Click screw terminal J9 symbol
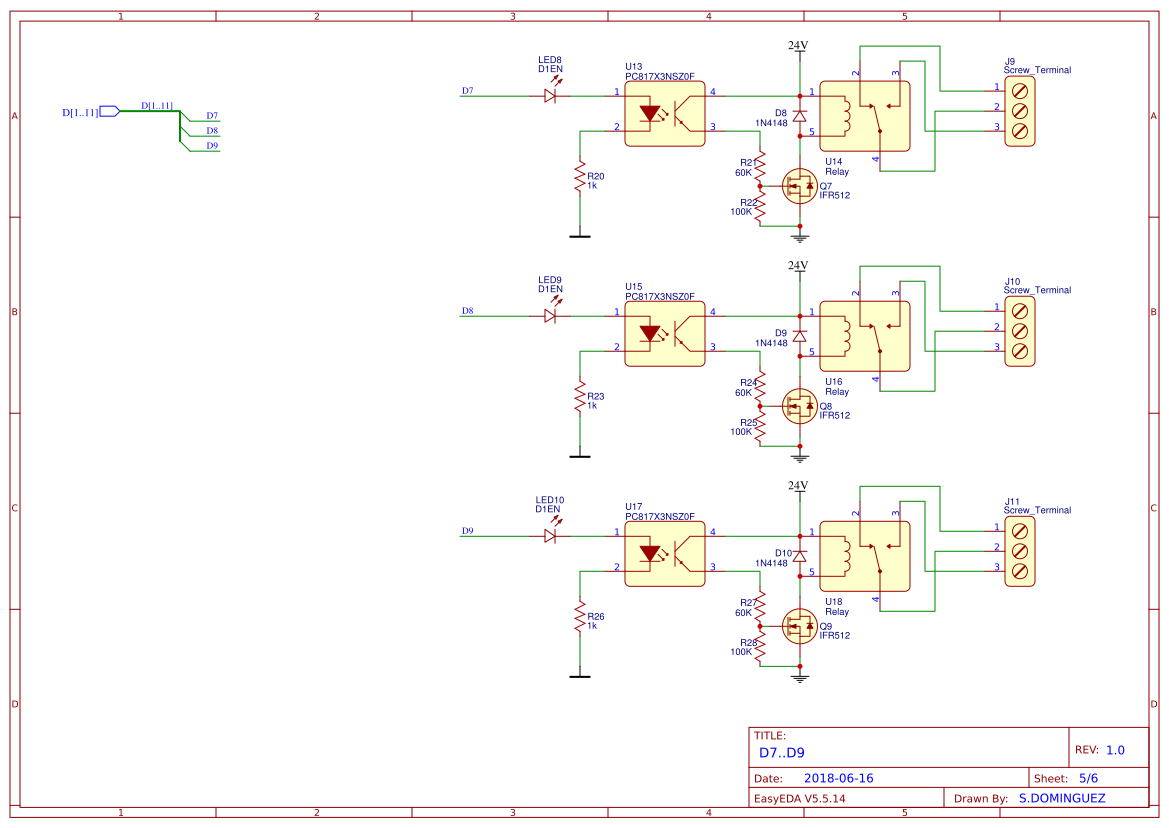This screenshot has height=828, width=1169. 1020,110
